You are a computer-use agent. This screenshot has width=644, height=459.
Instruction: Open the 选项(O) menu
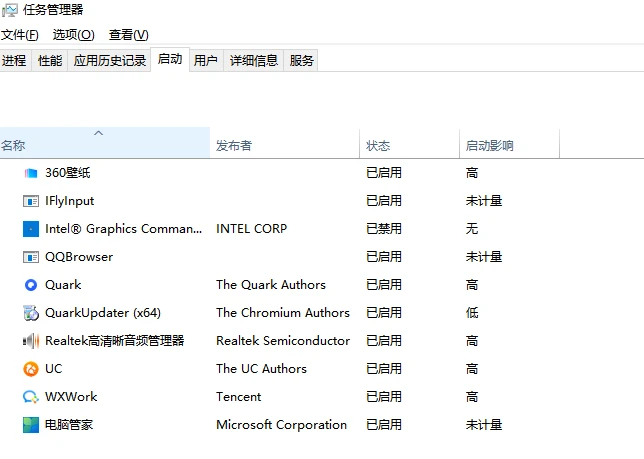click(x=74, y=35)
